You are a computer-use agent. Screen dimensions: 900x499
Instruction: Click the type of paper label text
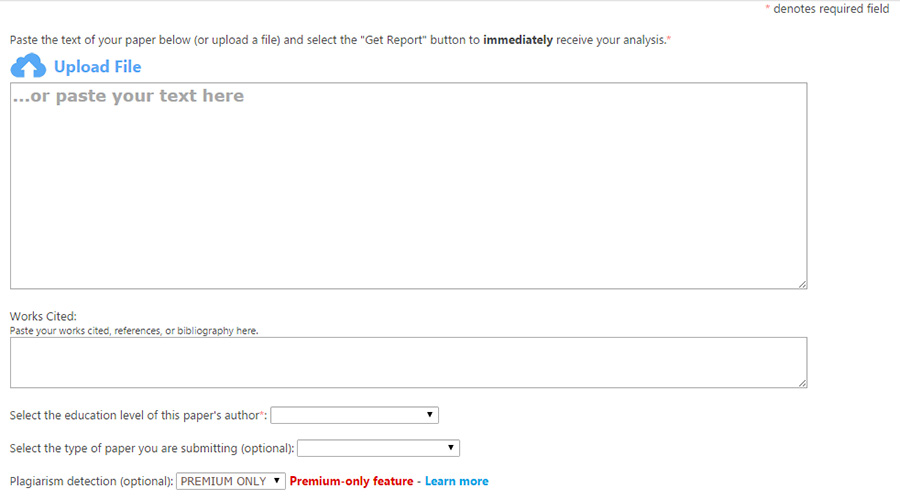point(151,448)
